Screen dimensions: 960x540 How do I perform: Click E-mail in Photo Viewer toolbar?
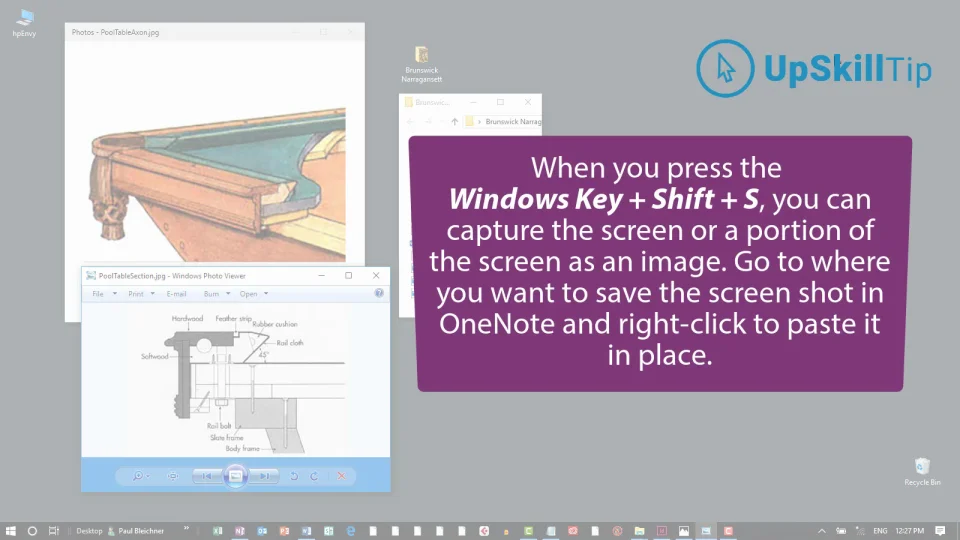(x=176, y=294)
